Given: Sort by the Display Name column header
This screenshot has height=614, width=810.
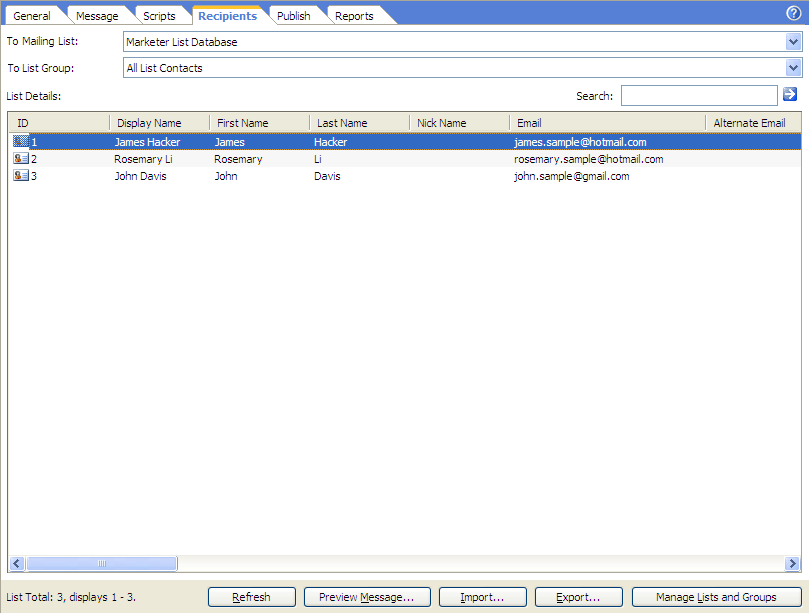Looking at the screenshot, I should coord(159,123).
